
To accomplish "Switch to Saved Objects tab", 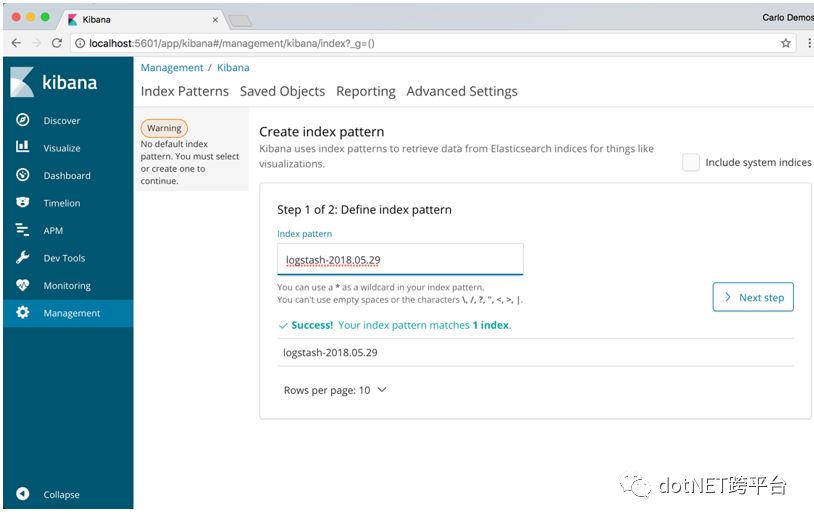I will tap(282, 91).
